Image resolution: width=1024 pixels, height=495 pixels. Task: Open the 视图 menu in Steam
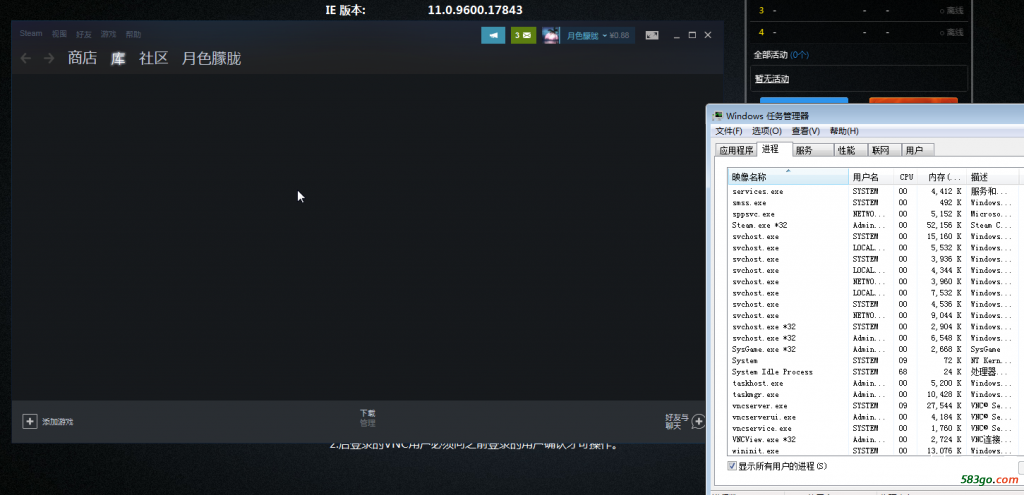click(x=59, y=34)
